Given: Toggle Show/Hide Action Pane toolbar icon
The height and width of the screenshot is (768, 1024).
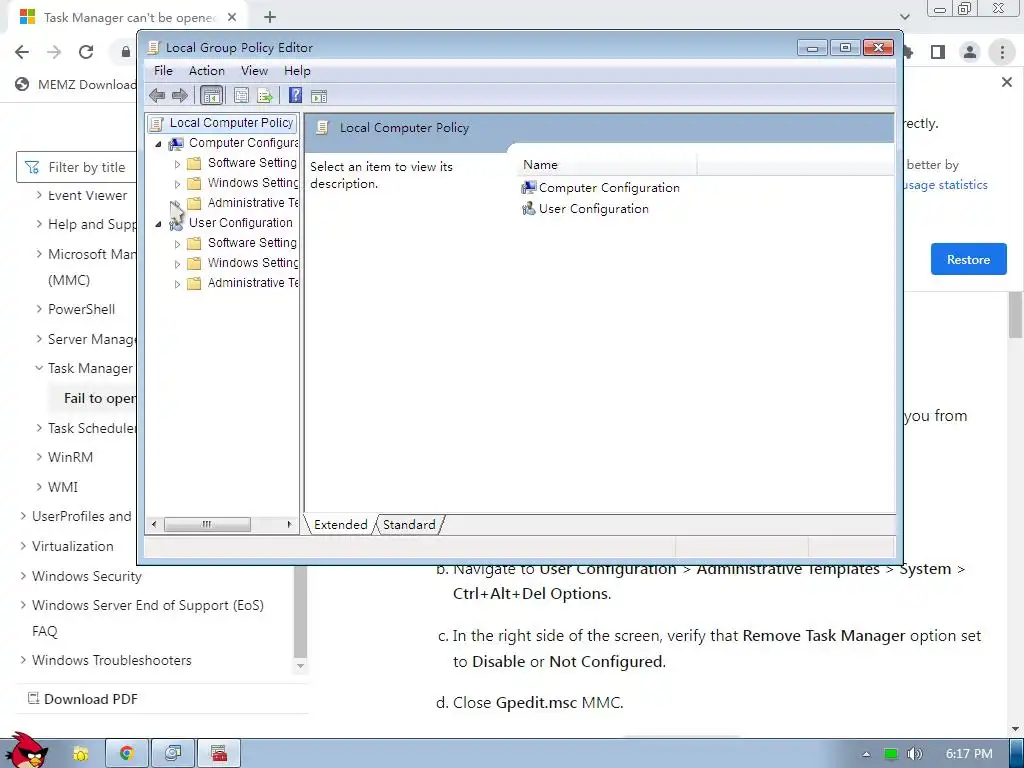Looking at the screenshot, I should [x=319, y=97].
